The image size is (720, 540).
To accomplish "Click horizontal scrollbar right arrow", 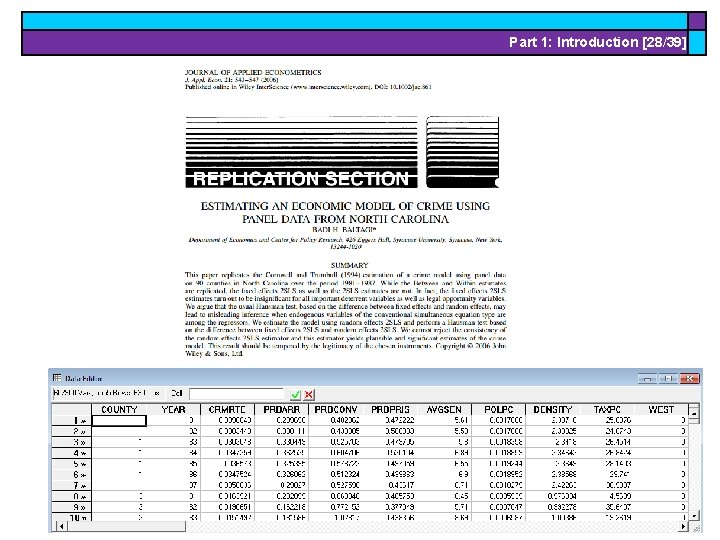I will 684,526.
